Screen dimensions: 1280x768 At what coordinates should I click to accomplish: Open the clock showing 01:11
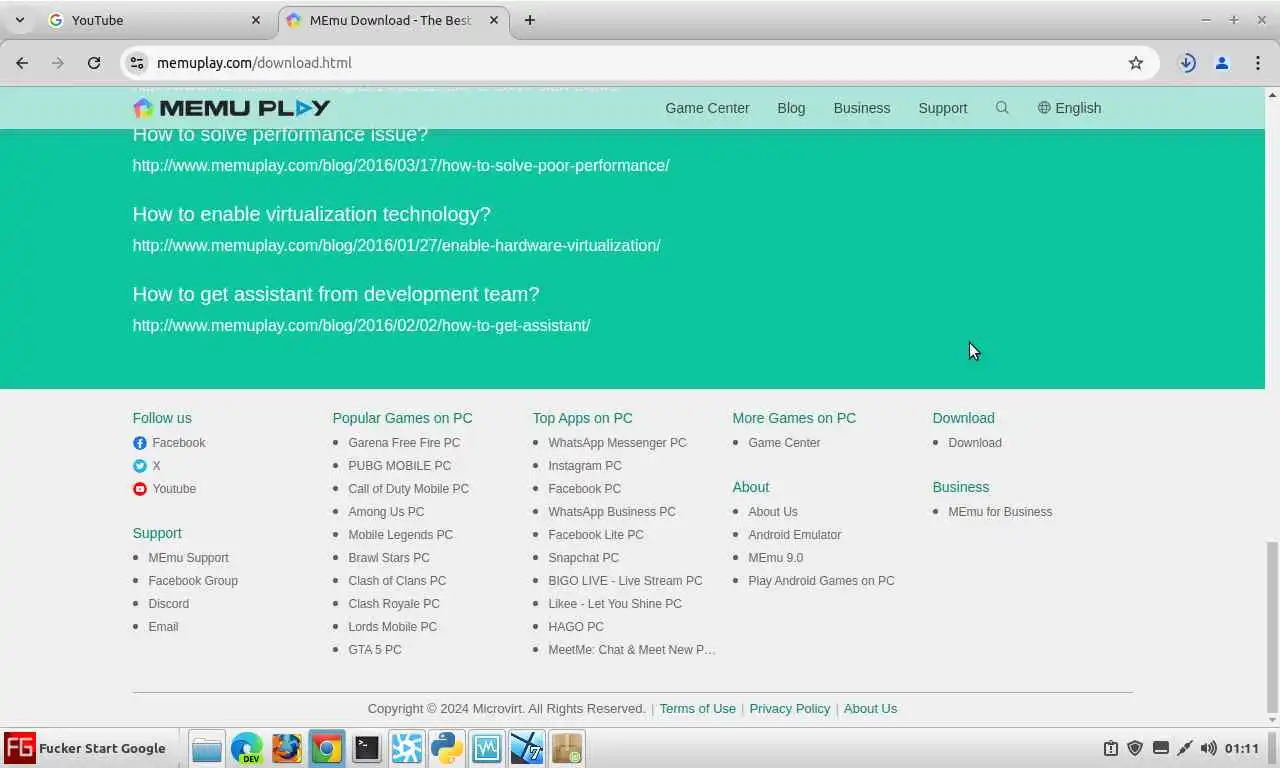1241,748
